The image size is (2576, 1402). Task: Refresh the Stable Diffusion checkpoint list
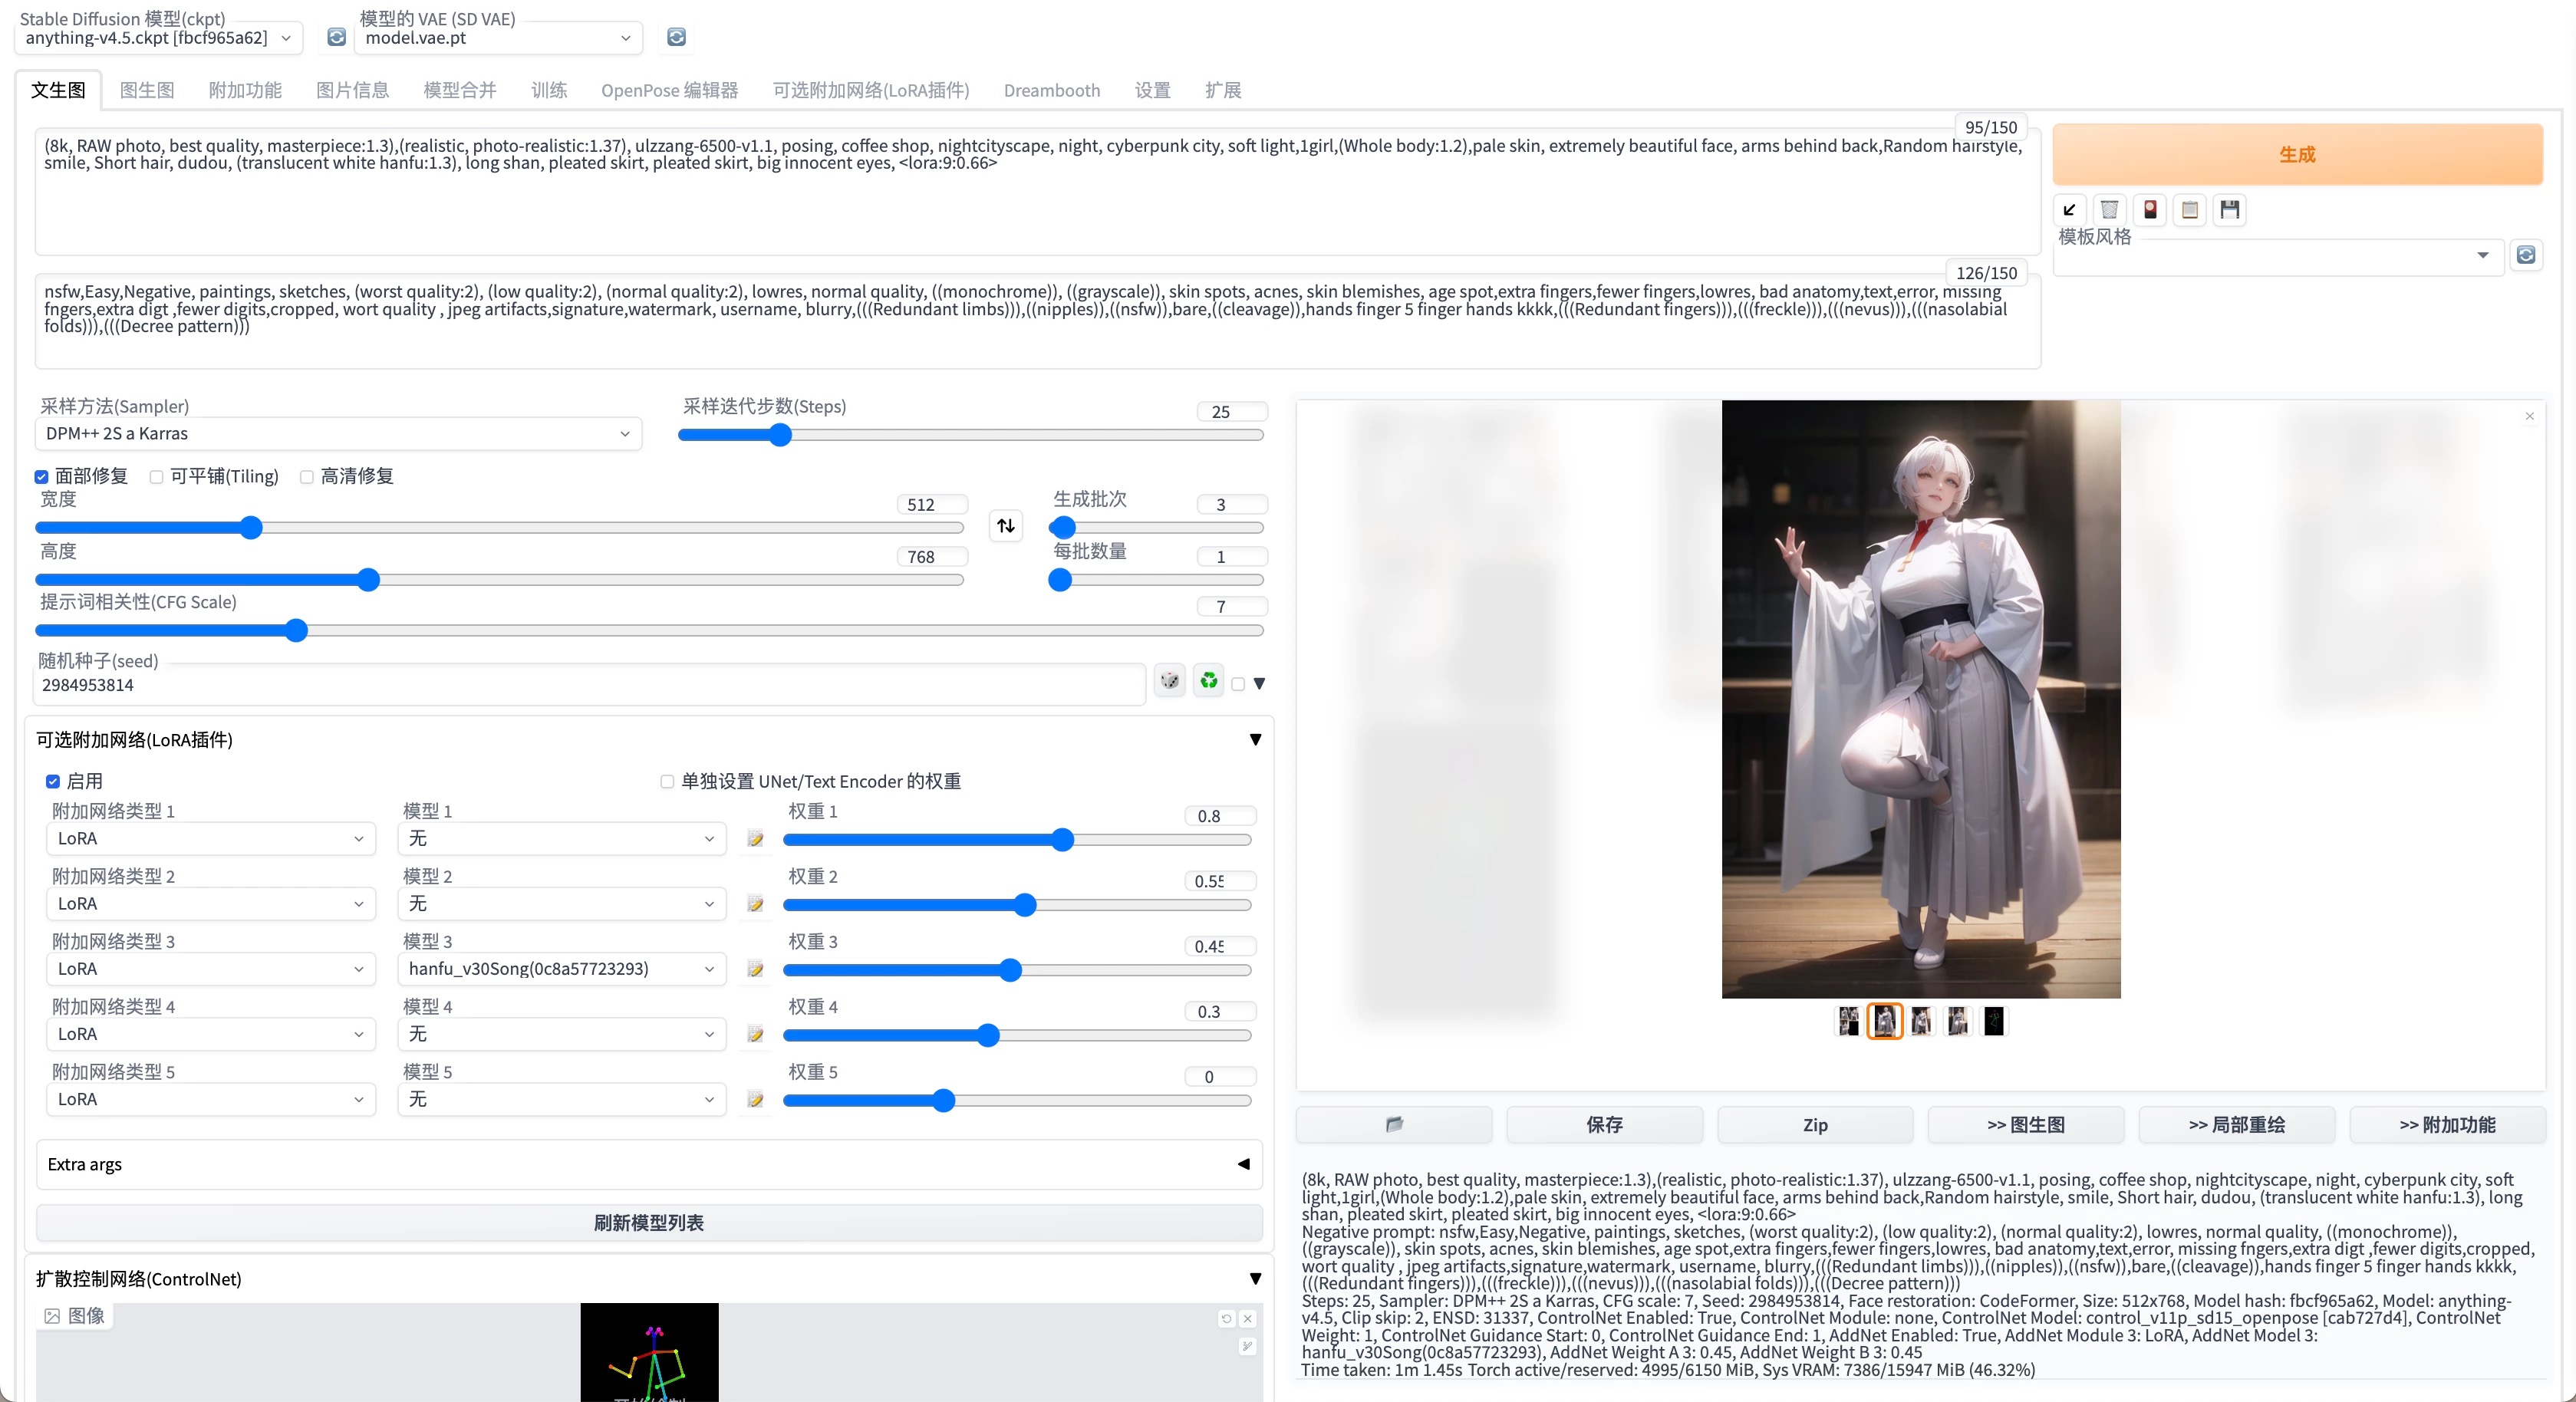(337, 37)
